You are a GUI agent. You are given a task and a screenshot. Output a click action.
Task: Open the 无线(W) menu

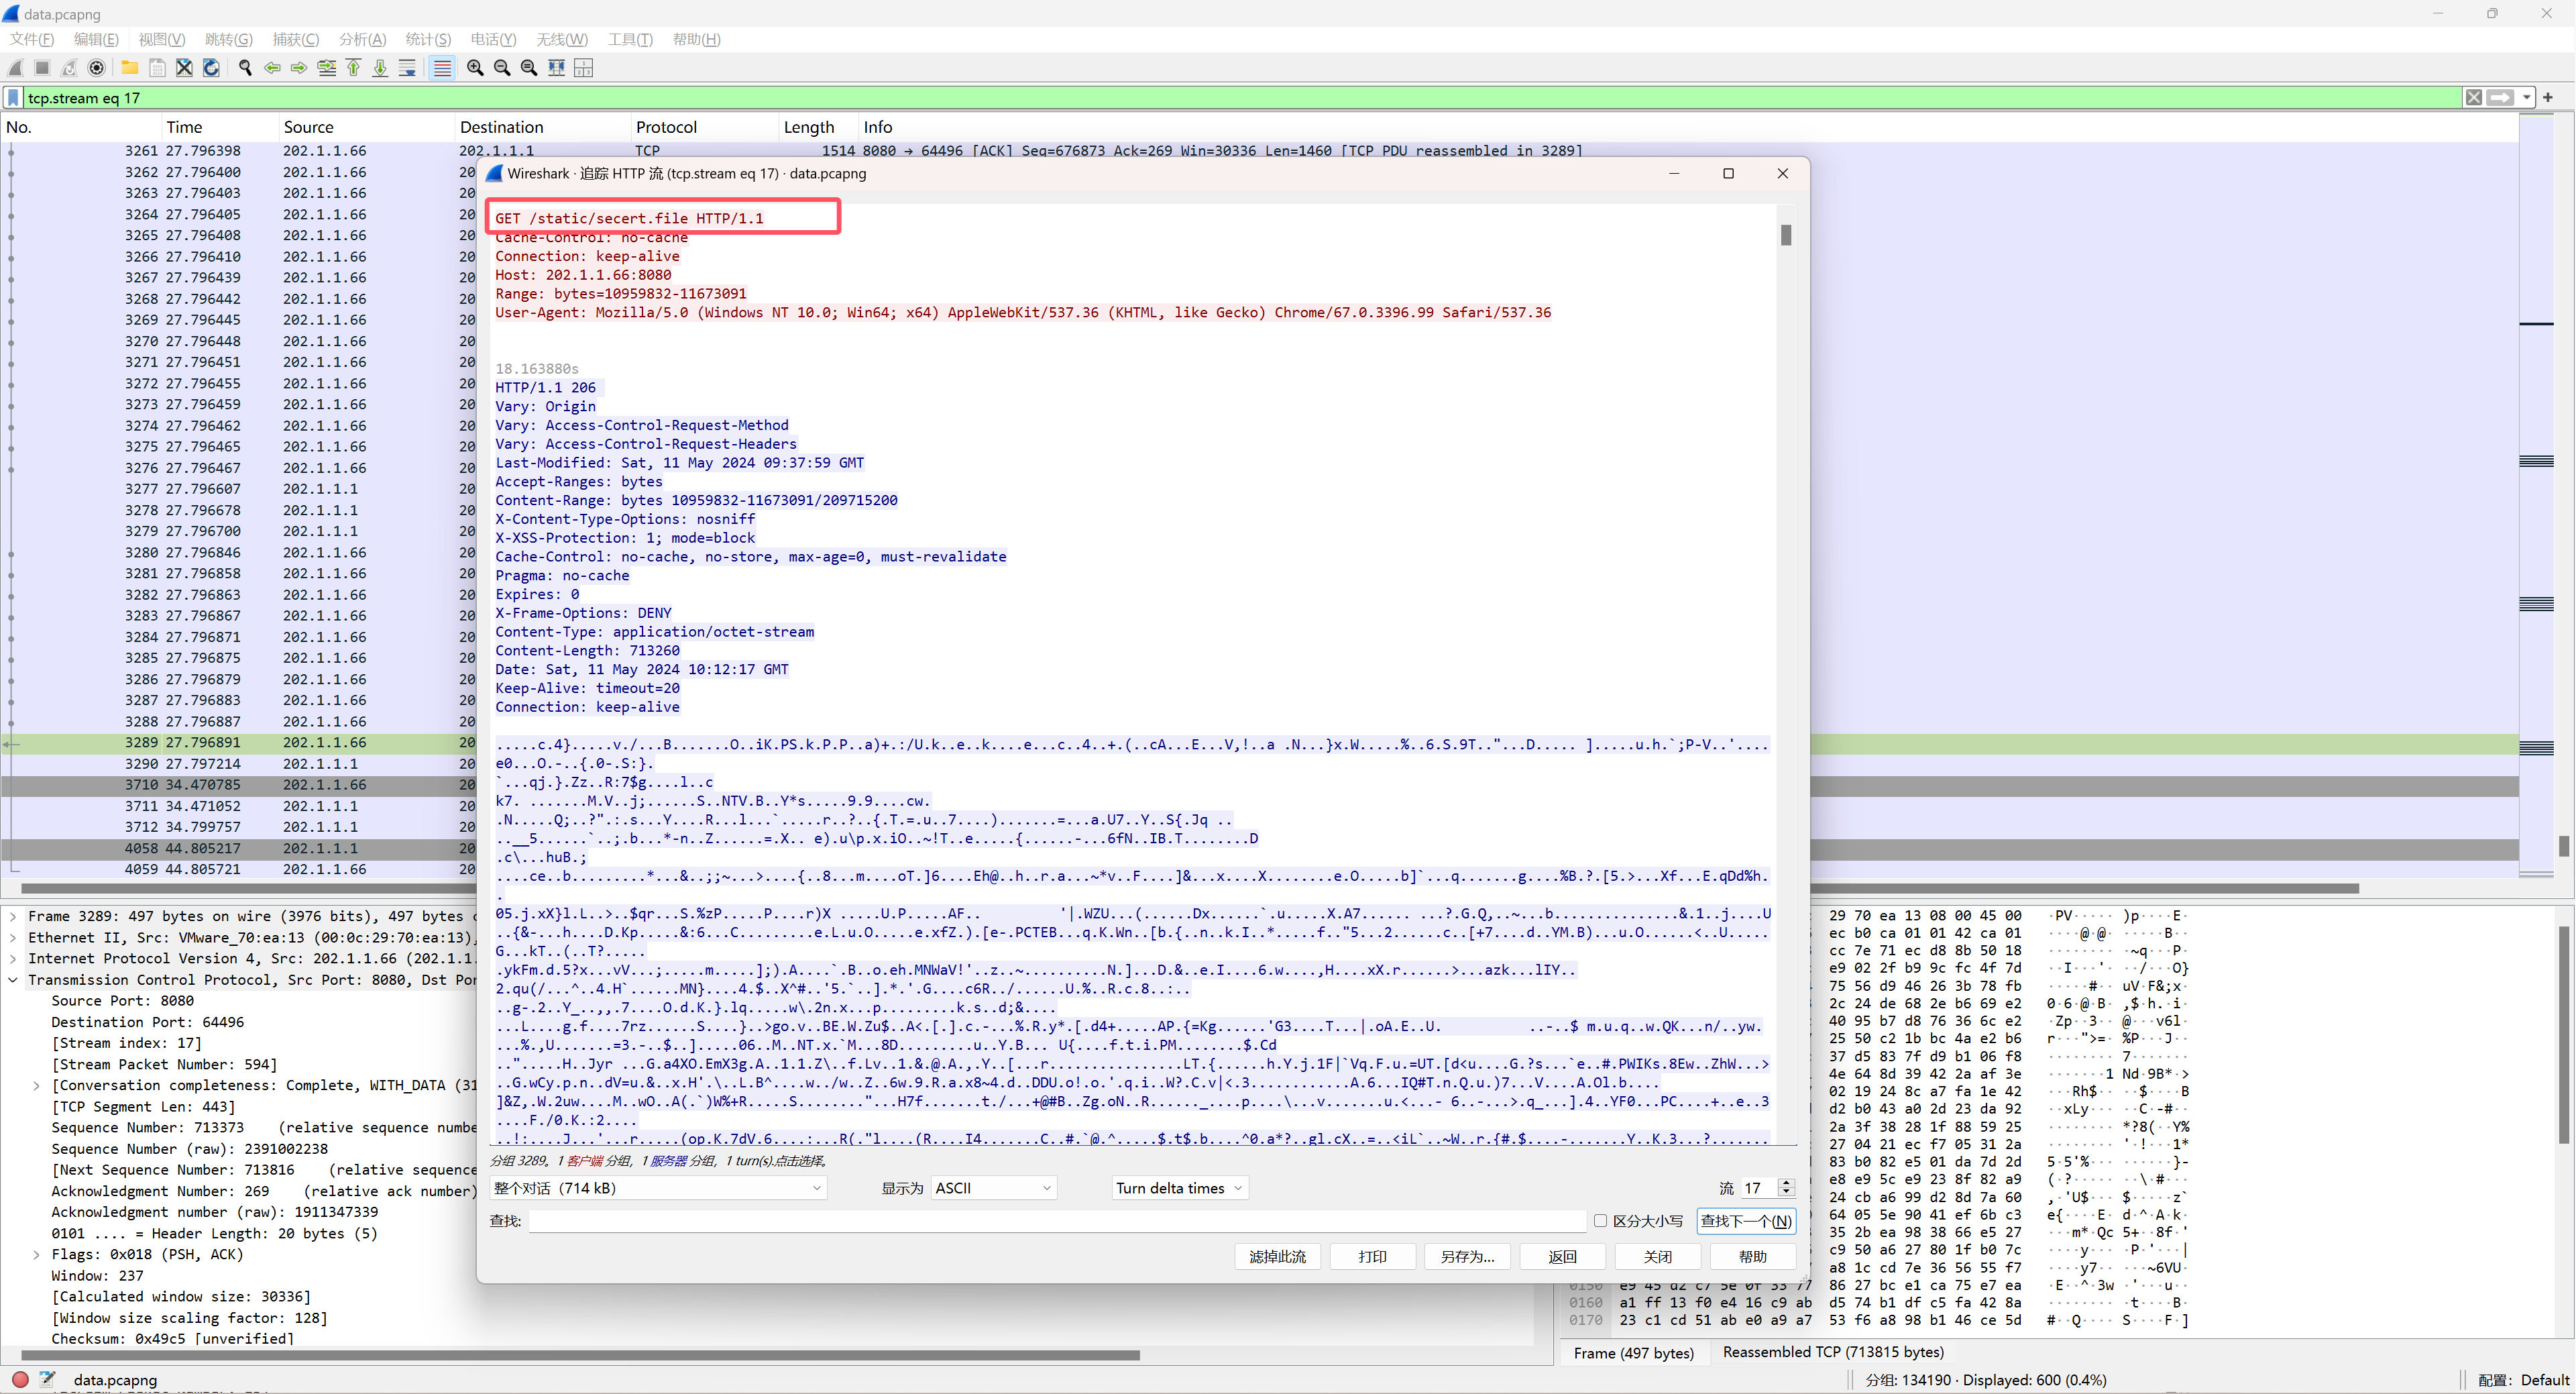coord(561,39)
